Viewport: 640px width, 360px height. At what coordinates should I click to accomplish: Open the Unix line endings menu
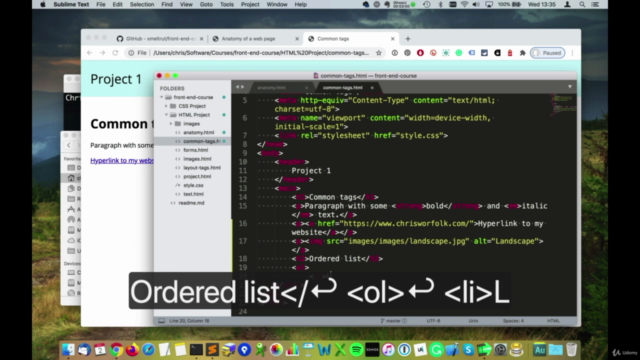tap(473, 321)
